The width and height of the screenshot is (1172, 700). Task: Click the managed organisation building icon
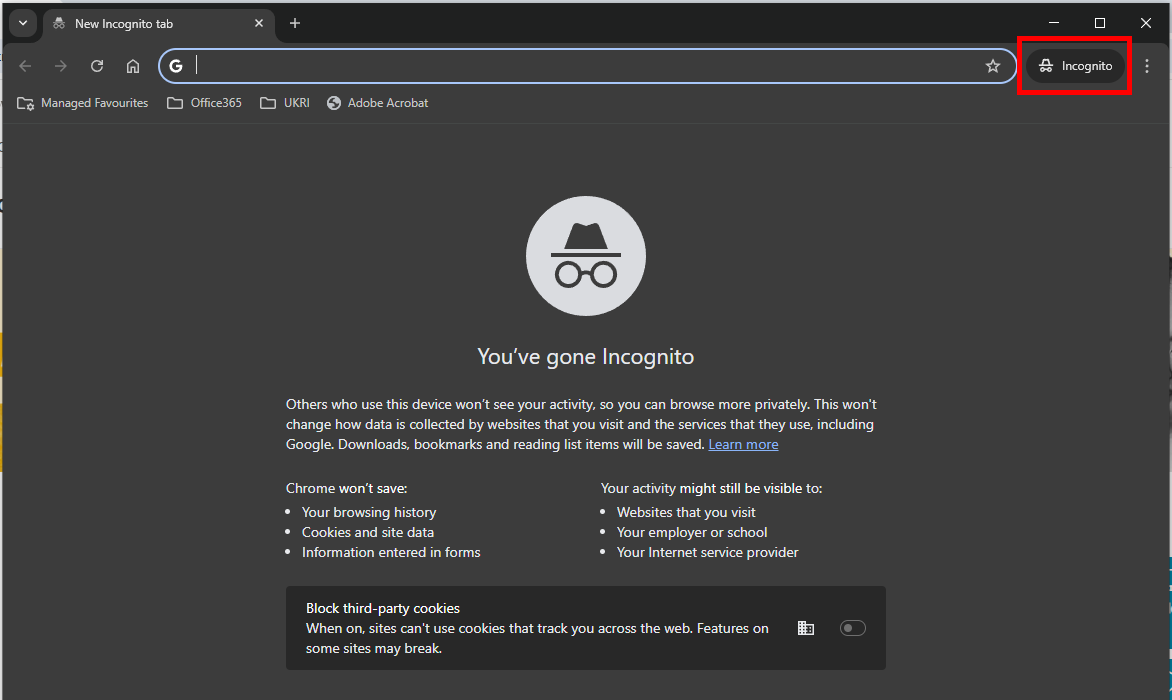[806, 628]
